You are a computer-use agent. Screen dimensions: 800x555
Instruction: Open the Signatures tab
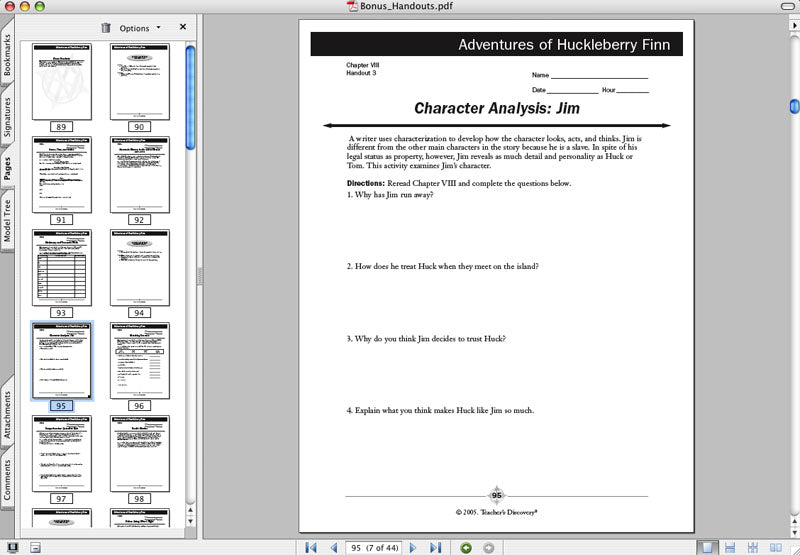pos(7,117)
